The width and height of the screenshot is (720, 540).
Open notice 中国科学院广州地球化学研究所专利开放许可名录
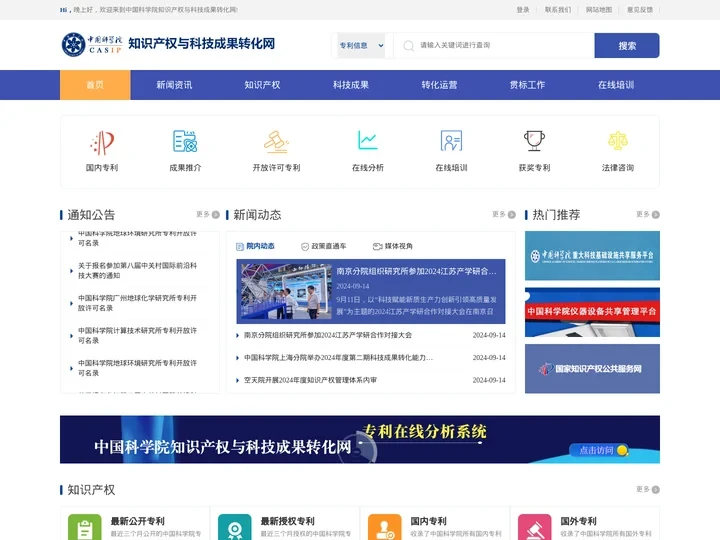click(137, 303)
